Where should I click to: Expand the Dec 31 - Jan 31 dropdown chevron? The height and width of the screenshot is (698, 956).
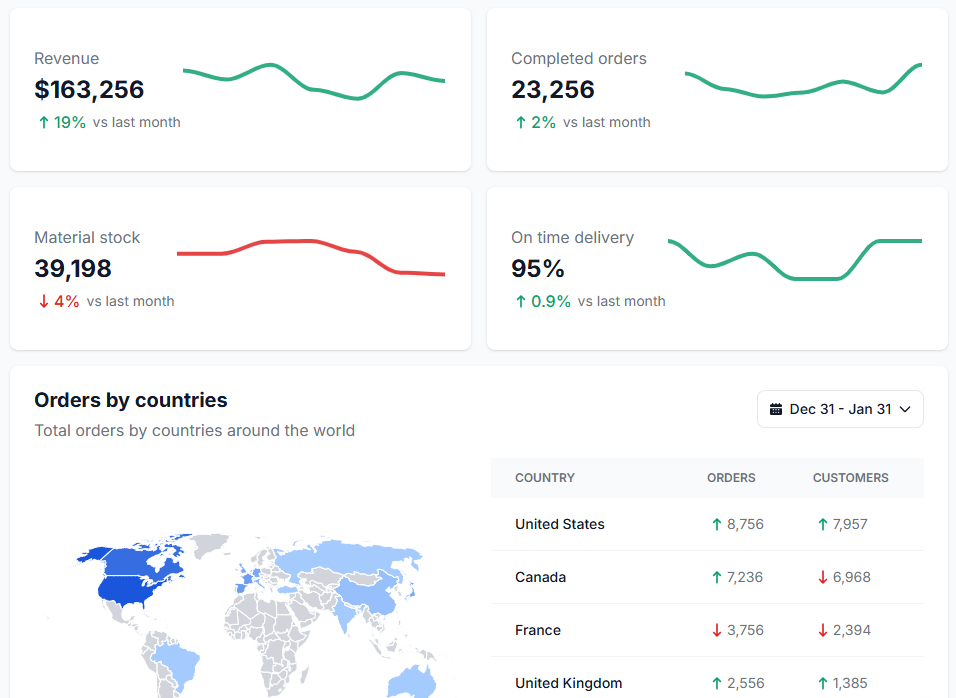[x=905, y=409]
